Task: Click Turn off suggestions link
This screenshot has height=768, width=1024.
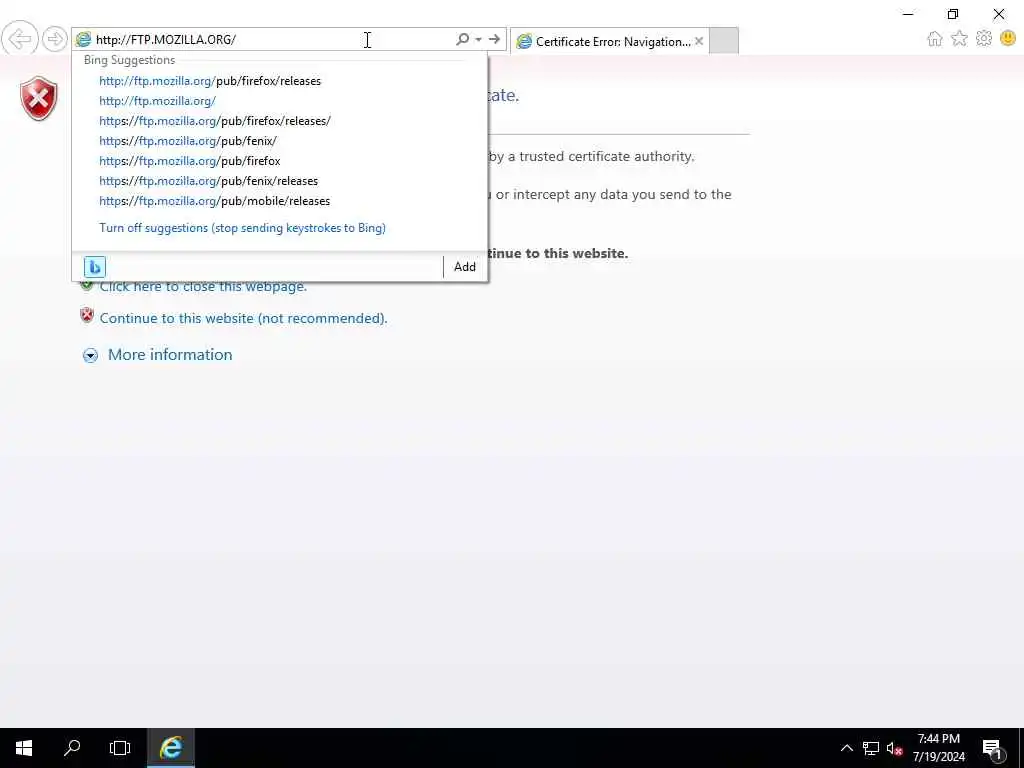Action: coord(242,228)
